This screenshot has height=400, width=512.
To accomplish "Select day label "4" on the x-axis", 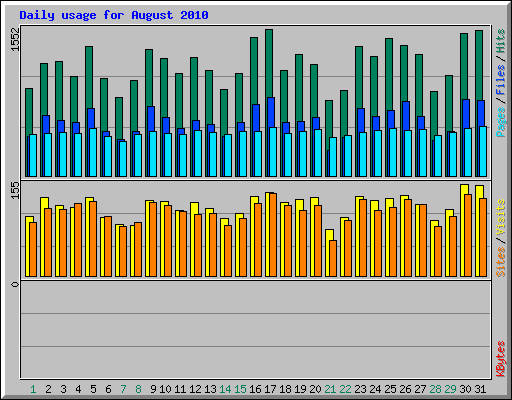I will (x=78, y=389).
